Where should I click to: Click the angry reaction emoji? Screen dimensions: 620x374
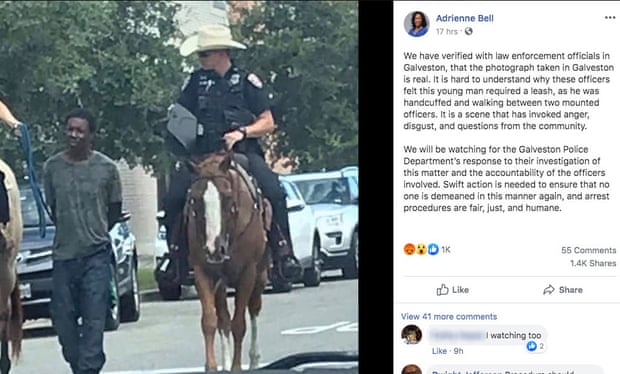[409, 249]
